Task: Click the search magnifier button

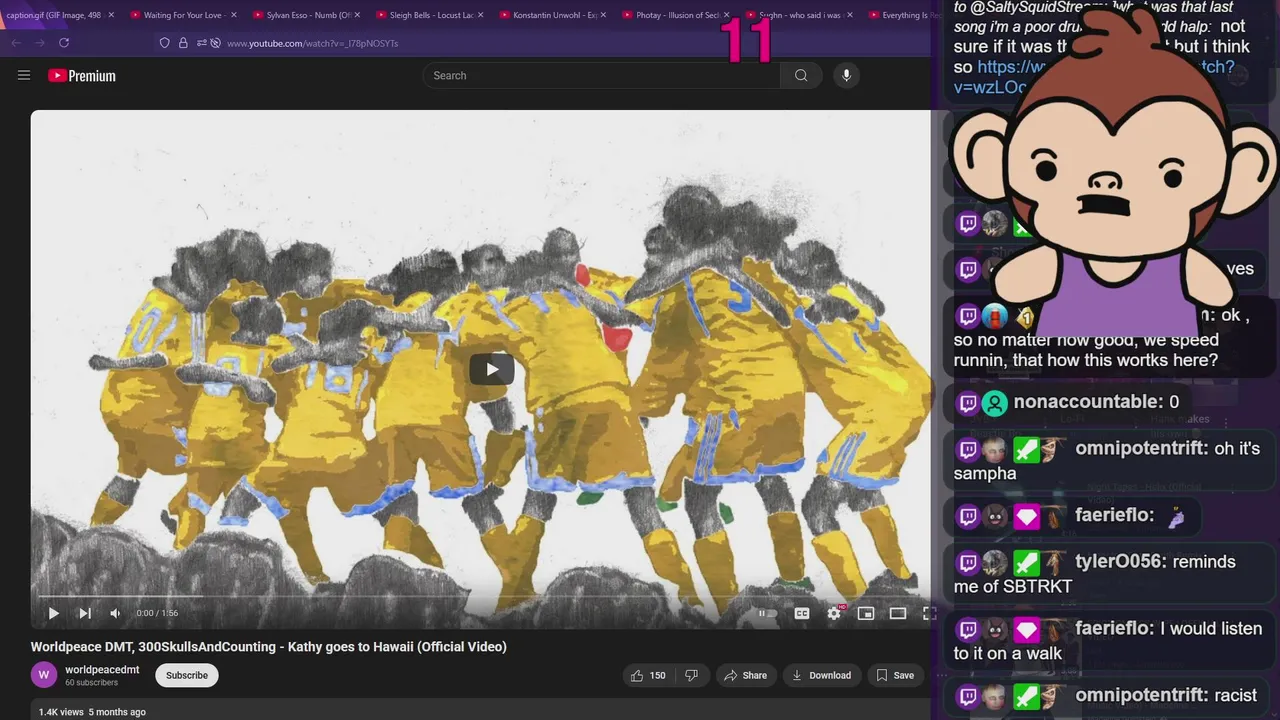Action: click(801, 75)
